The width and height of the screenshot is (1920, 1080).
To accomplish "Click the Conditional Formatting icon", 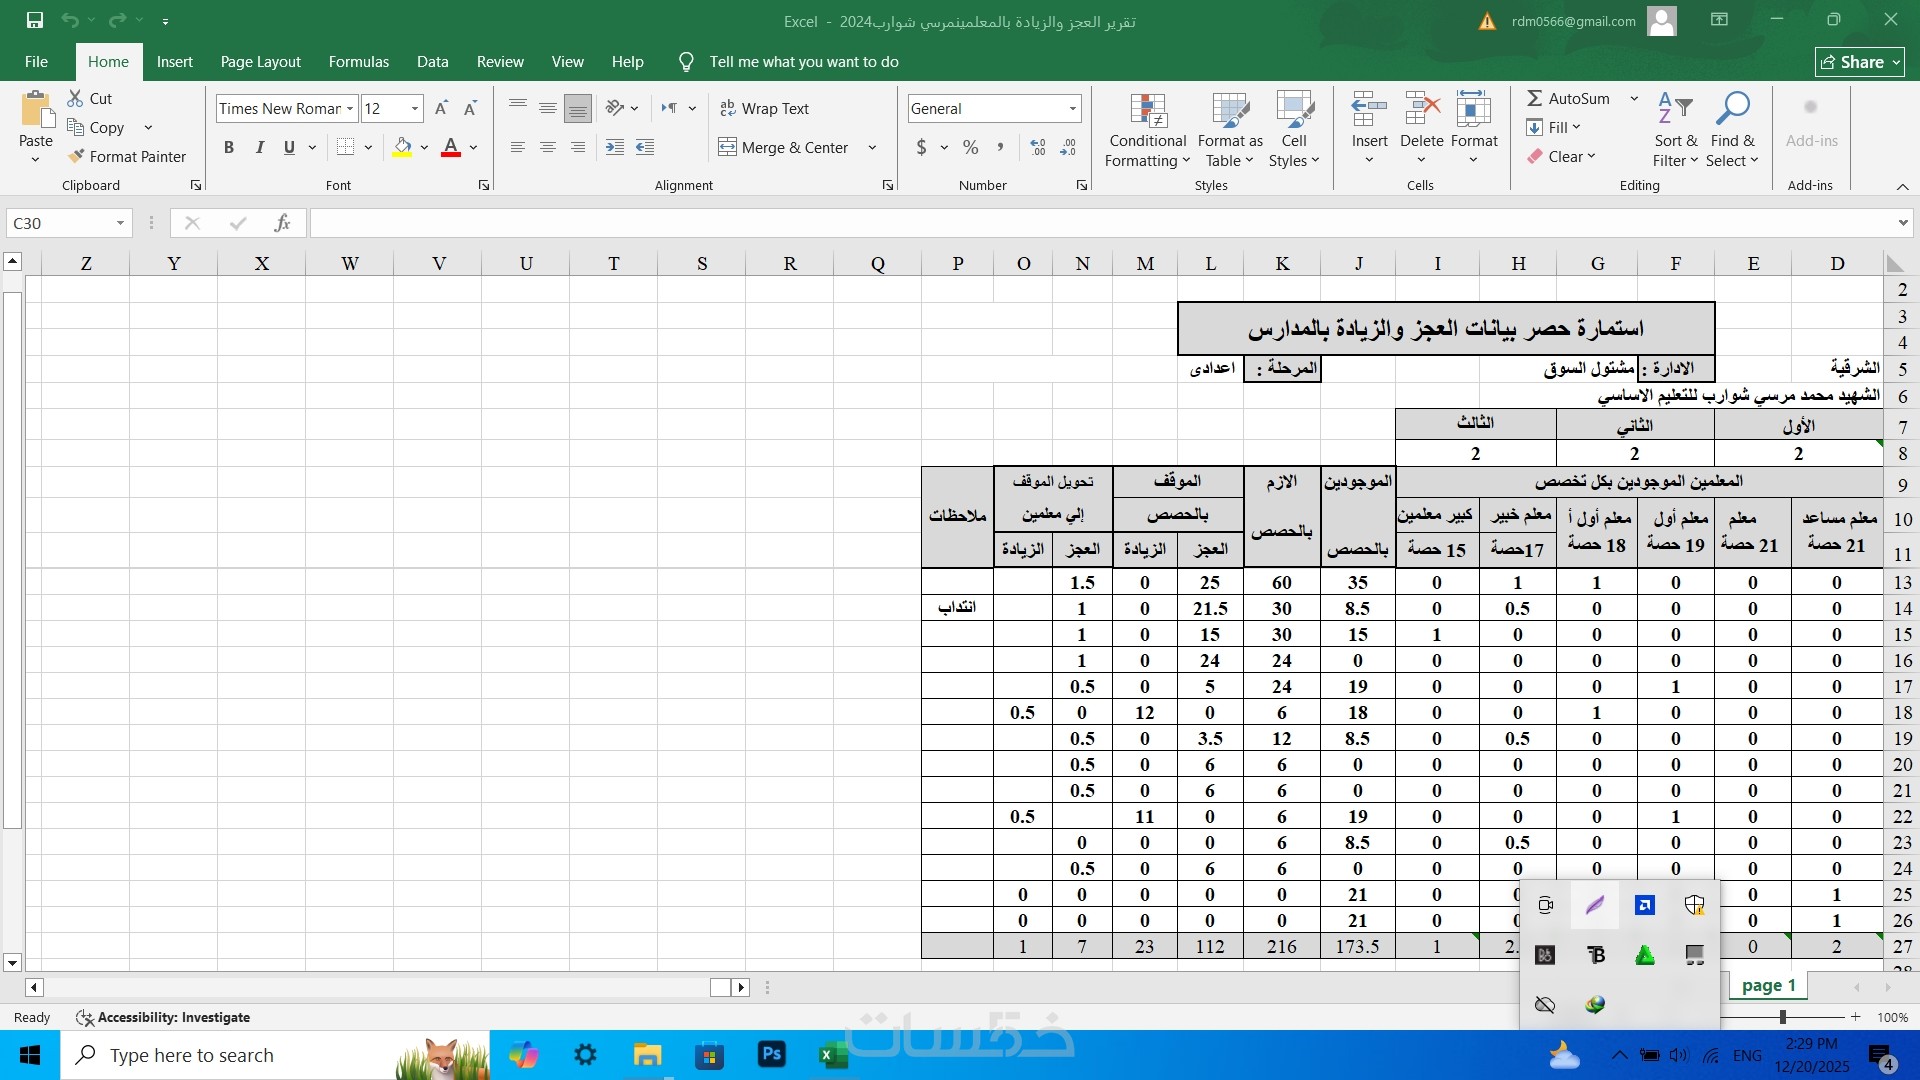I will pyautogui.click(x=1148, y=112).
